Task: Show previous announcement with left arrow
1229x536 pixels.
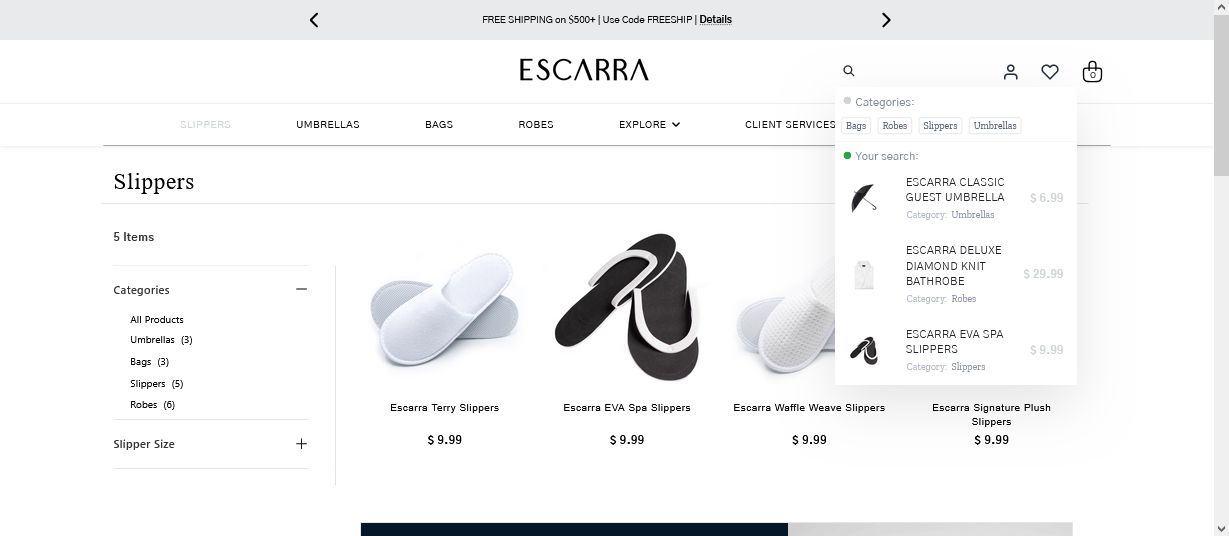Action: pos(314,20)
